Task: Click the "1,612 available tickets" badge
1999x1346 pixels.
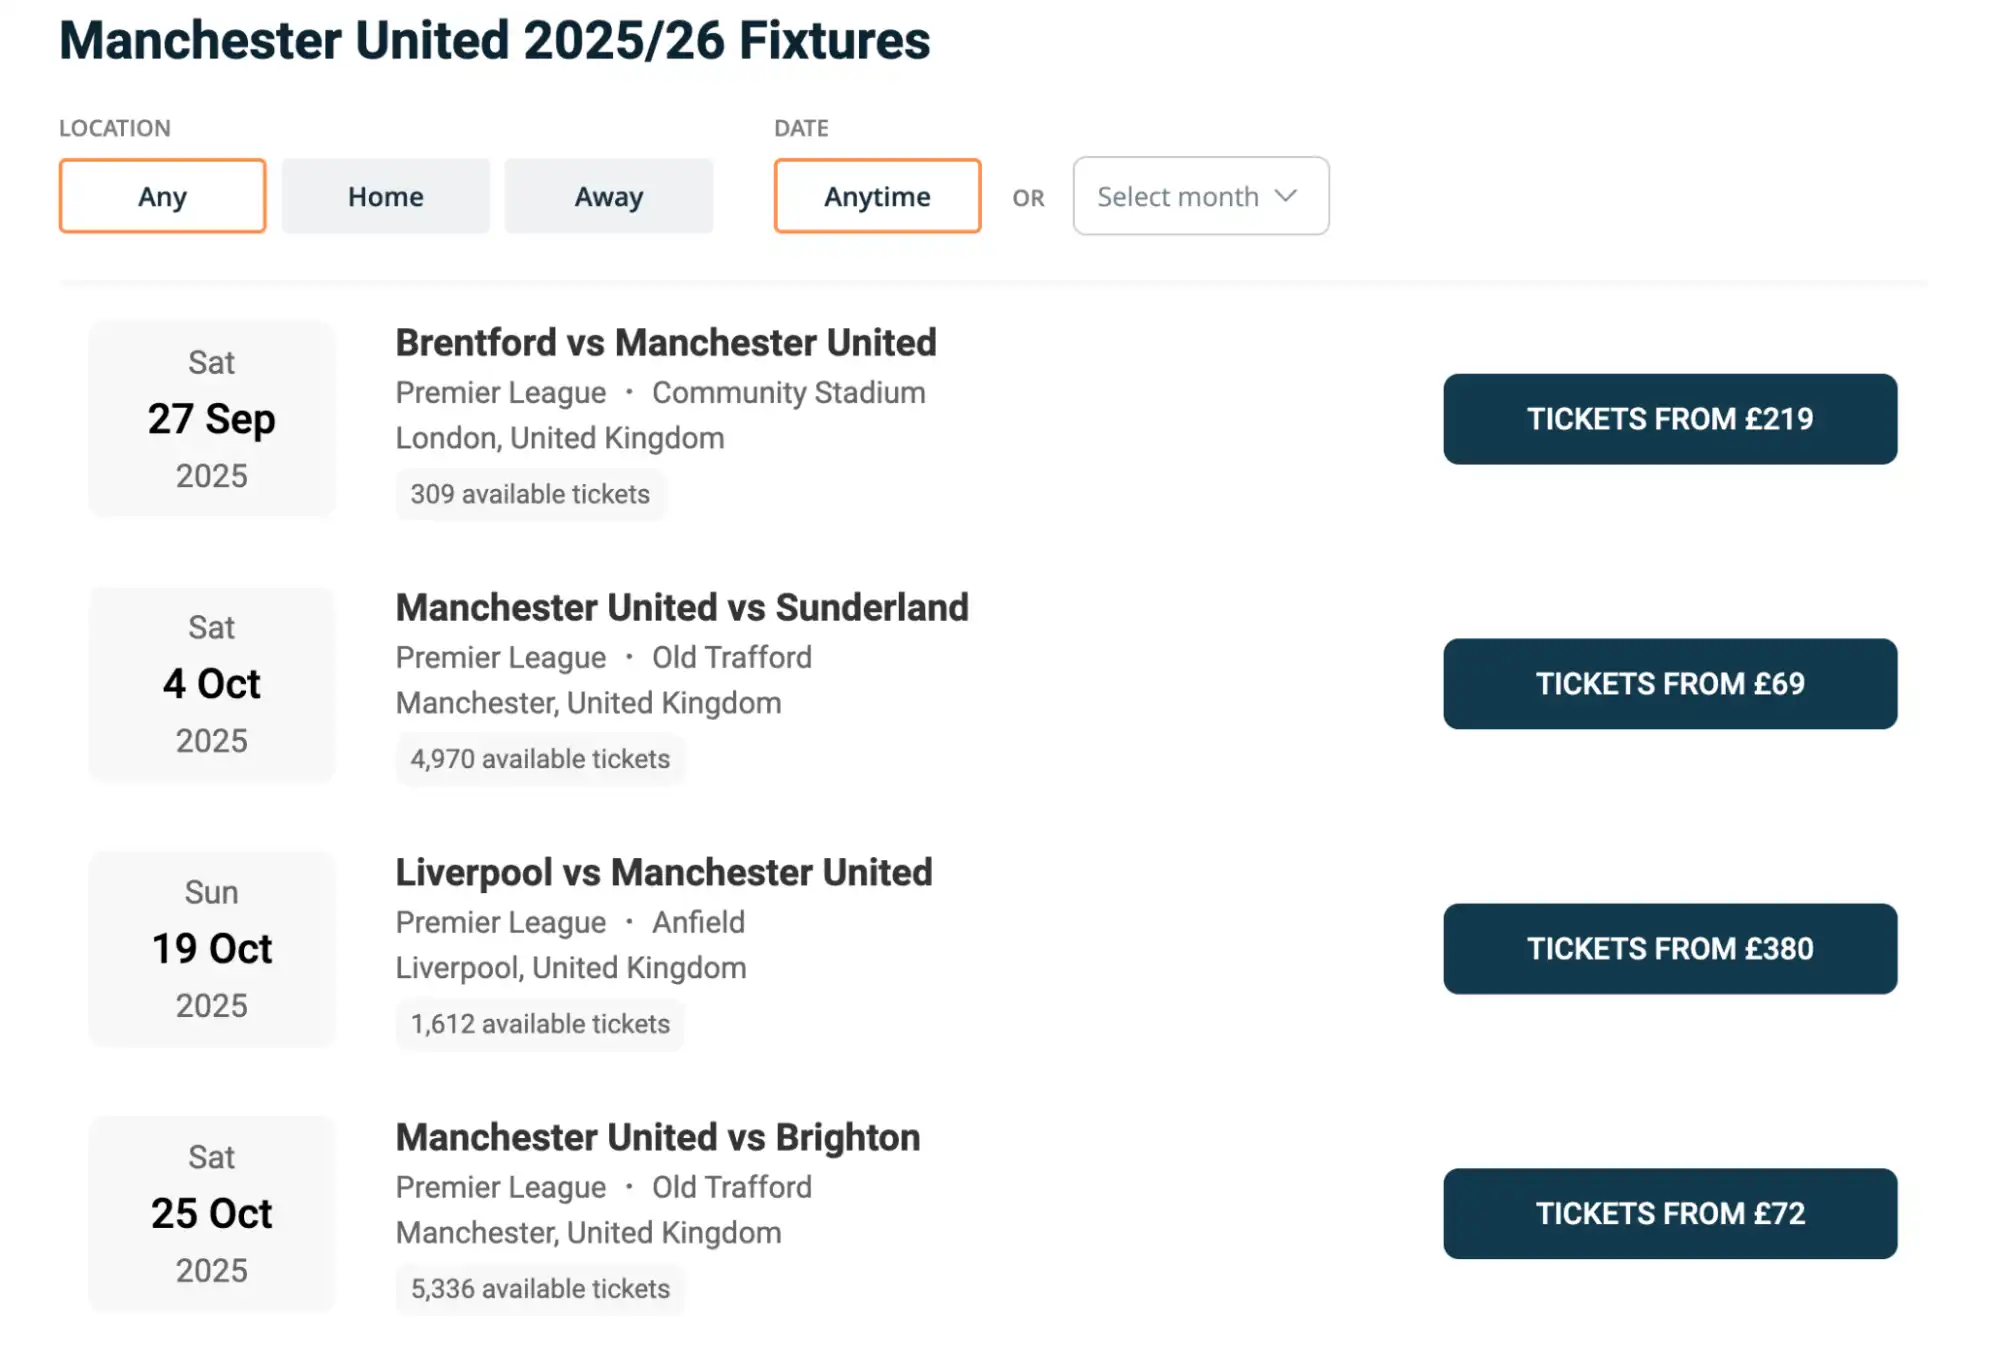Action: tap(539, 1023)
